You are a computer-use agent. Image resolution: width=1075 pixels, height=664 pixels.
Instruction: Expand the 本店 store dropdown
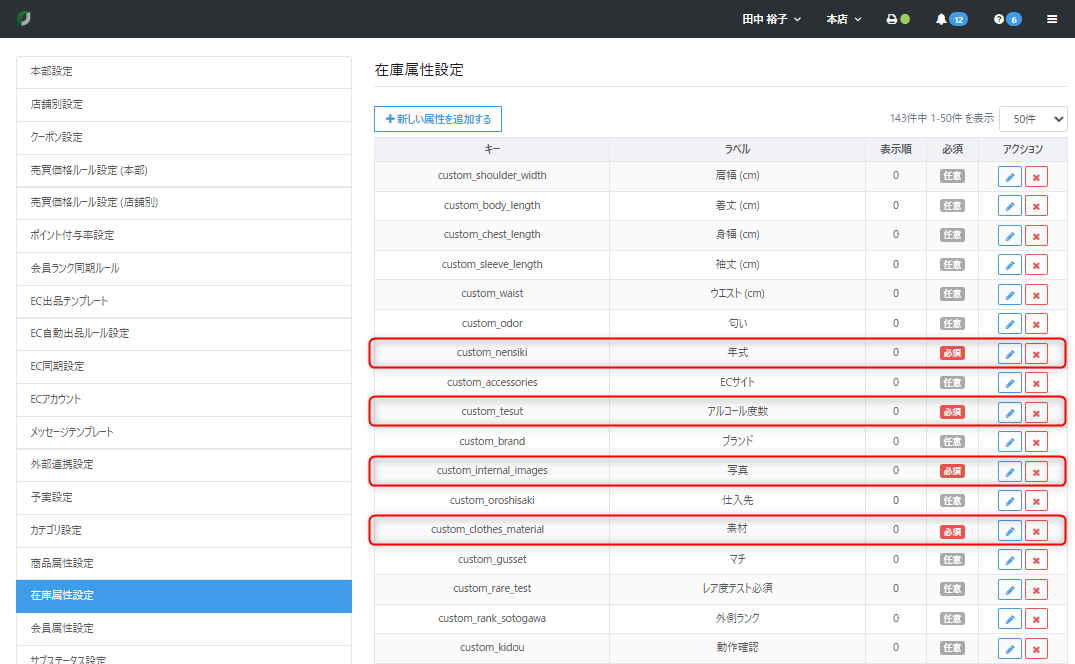coord(843,19)
